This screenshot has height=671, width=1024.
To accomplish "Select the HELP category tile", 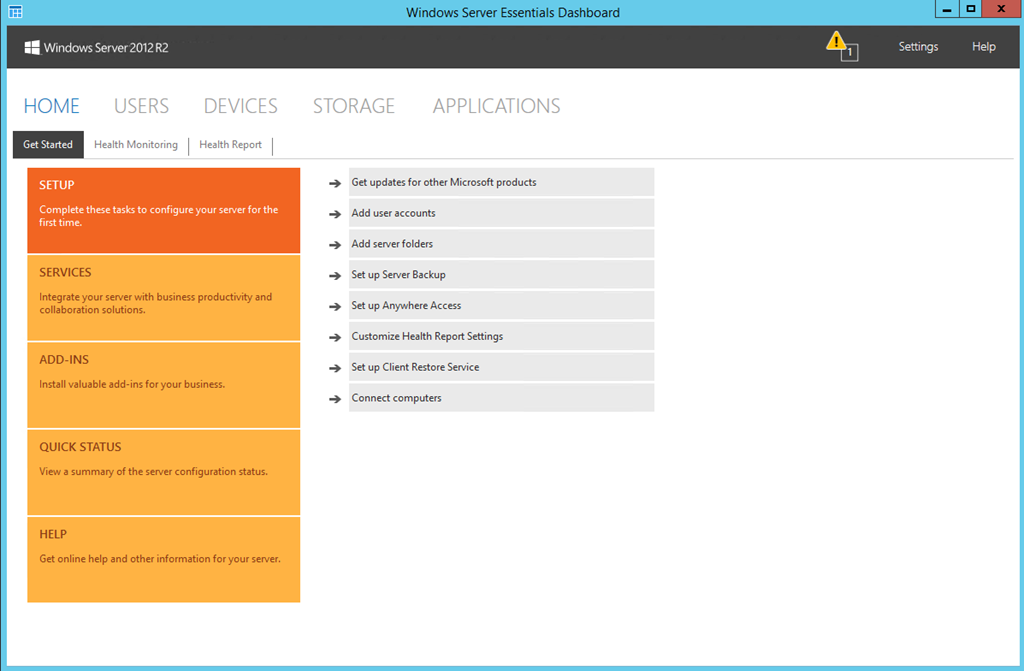I will coord(164,560).
